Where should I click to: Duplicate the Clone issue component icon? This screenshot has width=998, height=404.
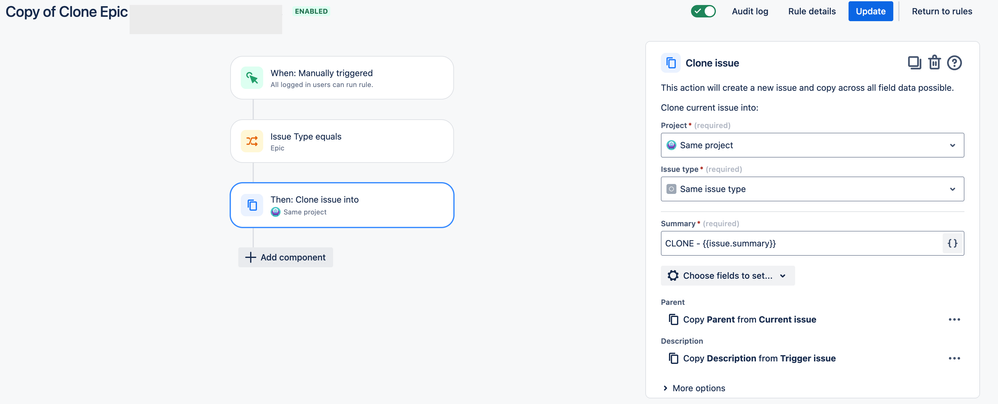click(x=914, y=62)
